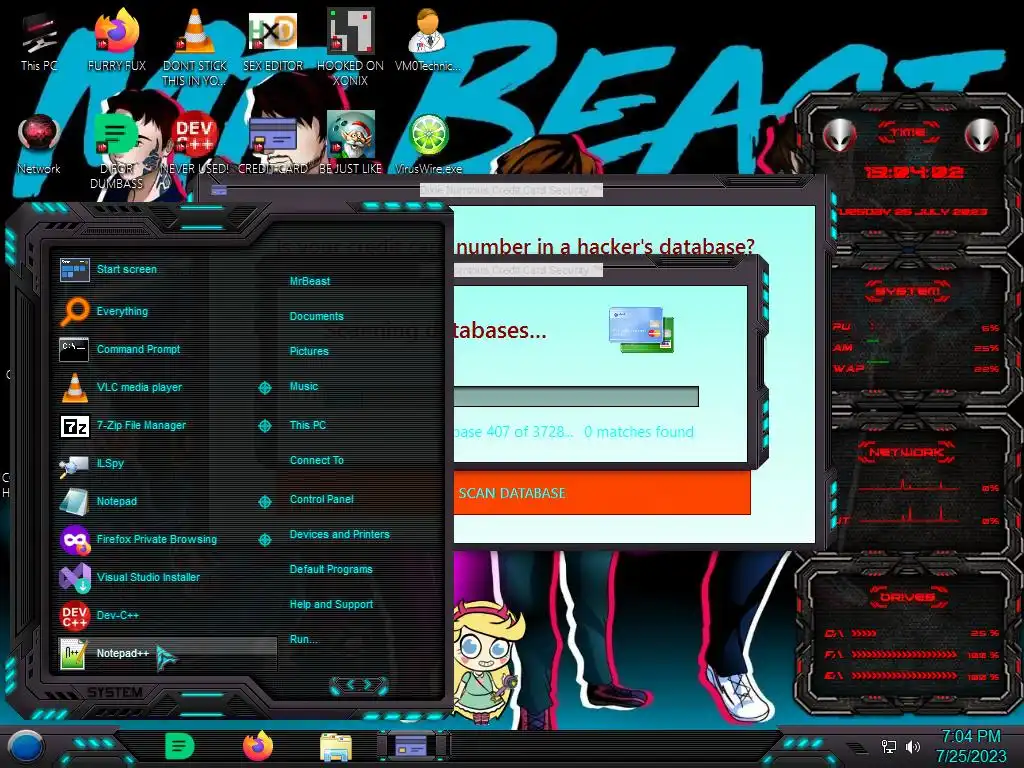Open the Network desktop icon
The width and height of the screenshot is (1024, 768).
(39, 144)
